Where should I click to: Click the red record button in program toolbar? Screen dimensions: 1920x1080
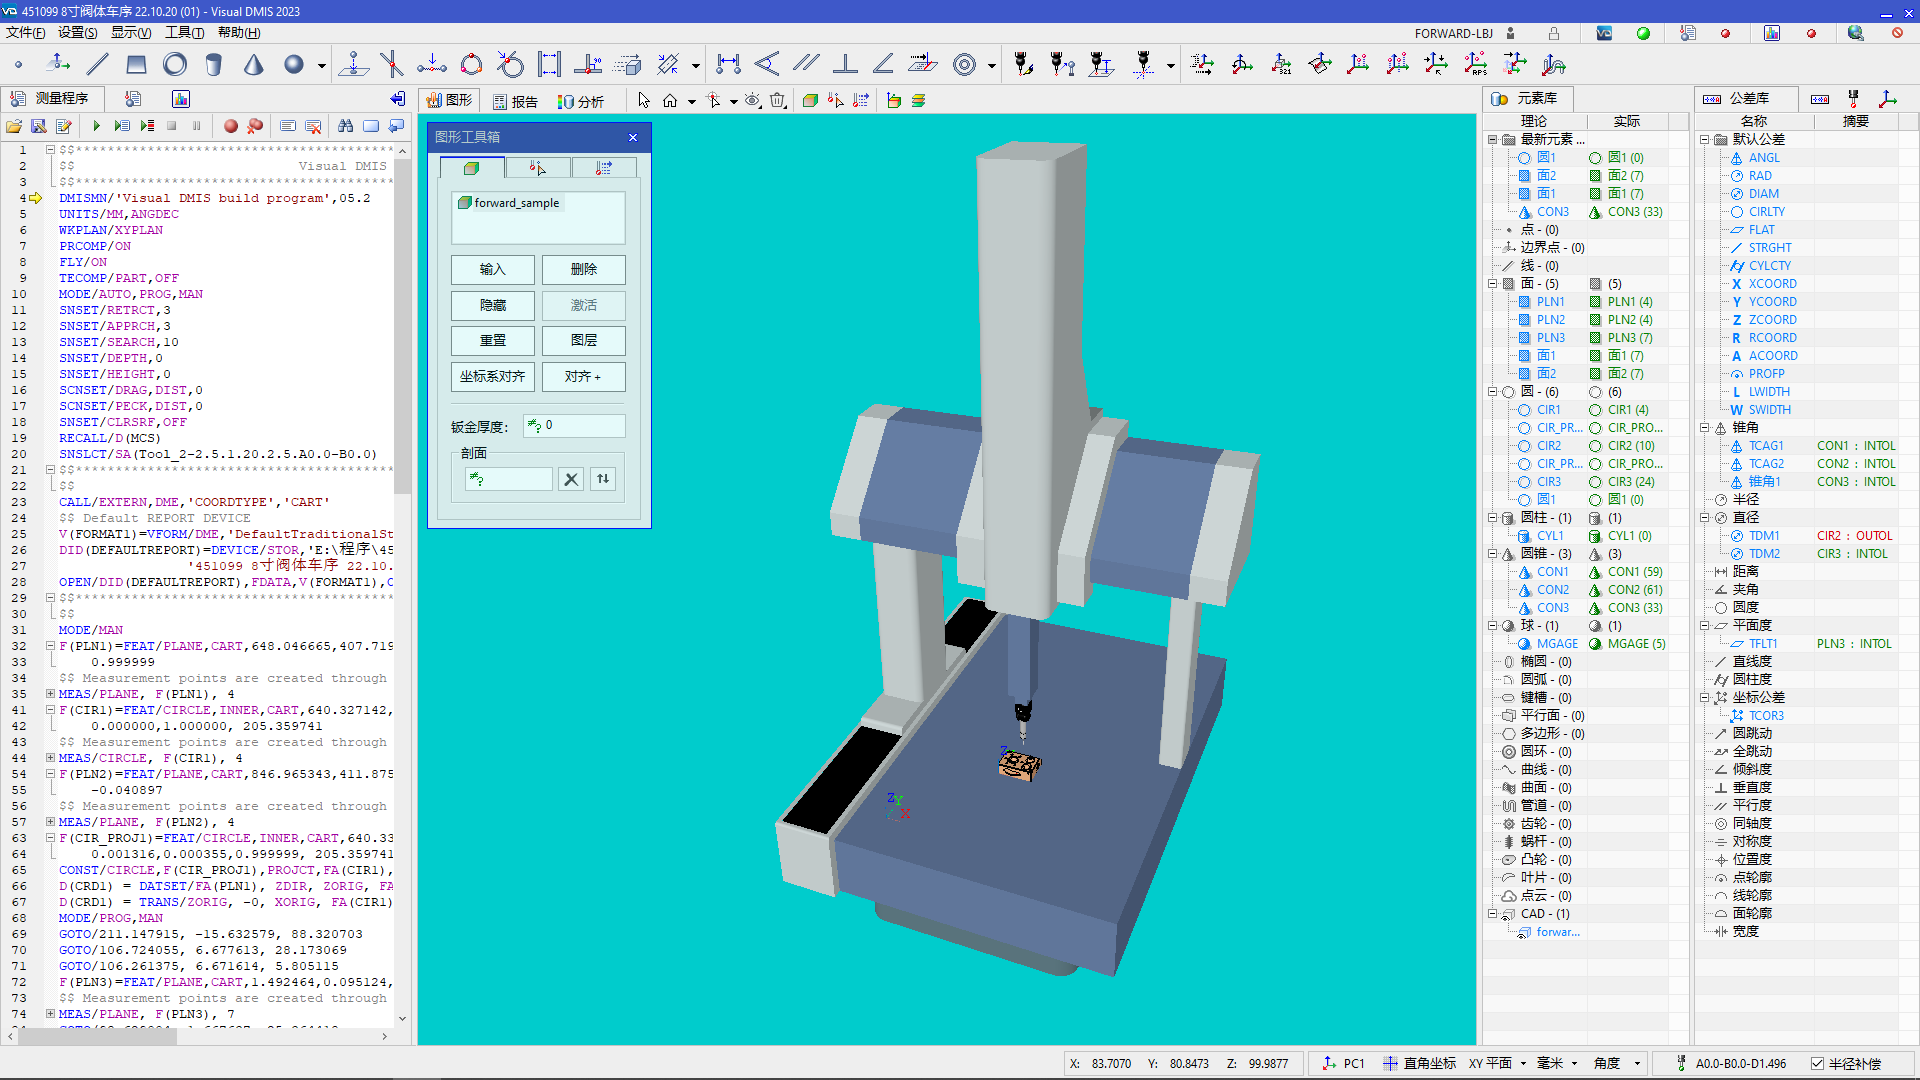pos(231,126)
